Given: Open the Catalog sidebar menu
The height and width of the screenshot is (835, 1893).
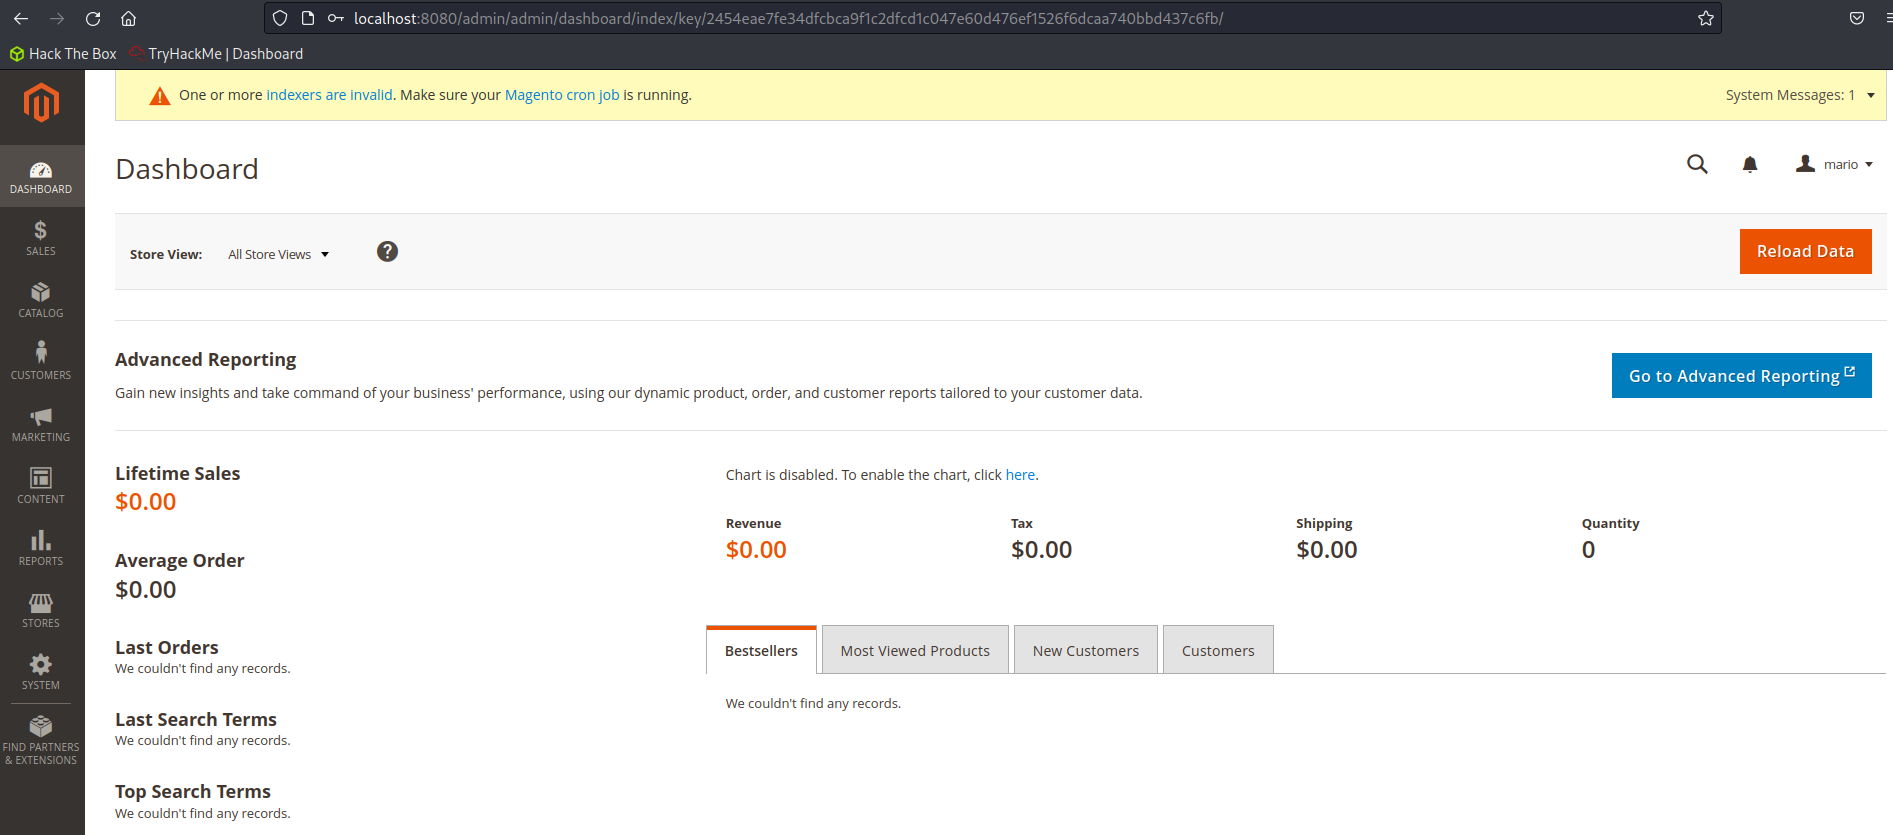Looking at the screenshot, I should coord(41,300).
